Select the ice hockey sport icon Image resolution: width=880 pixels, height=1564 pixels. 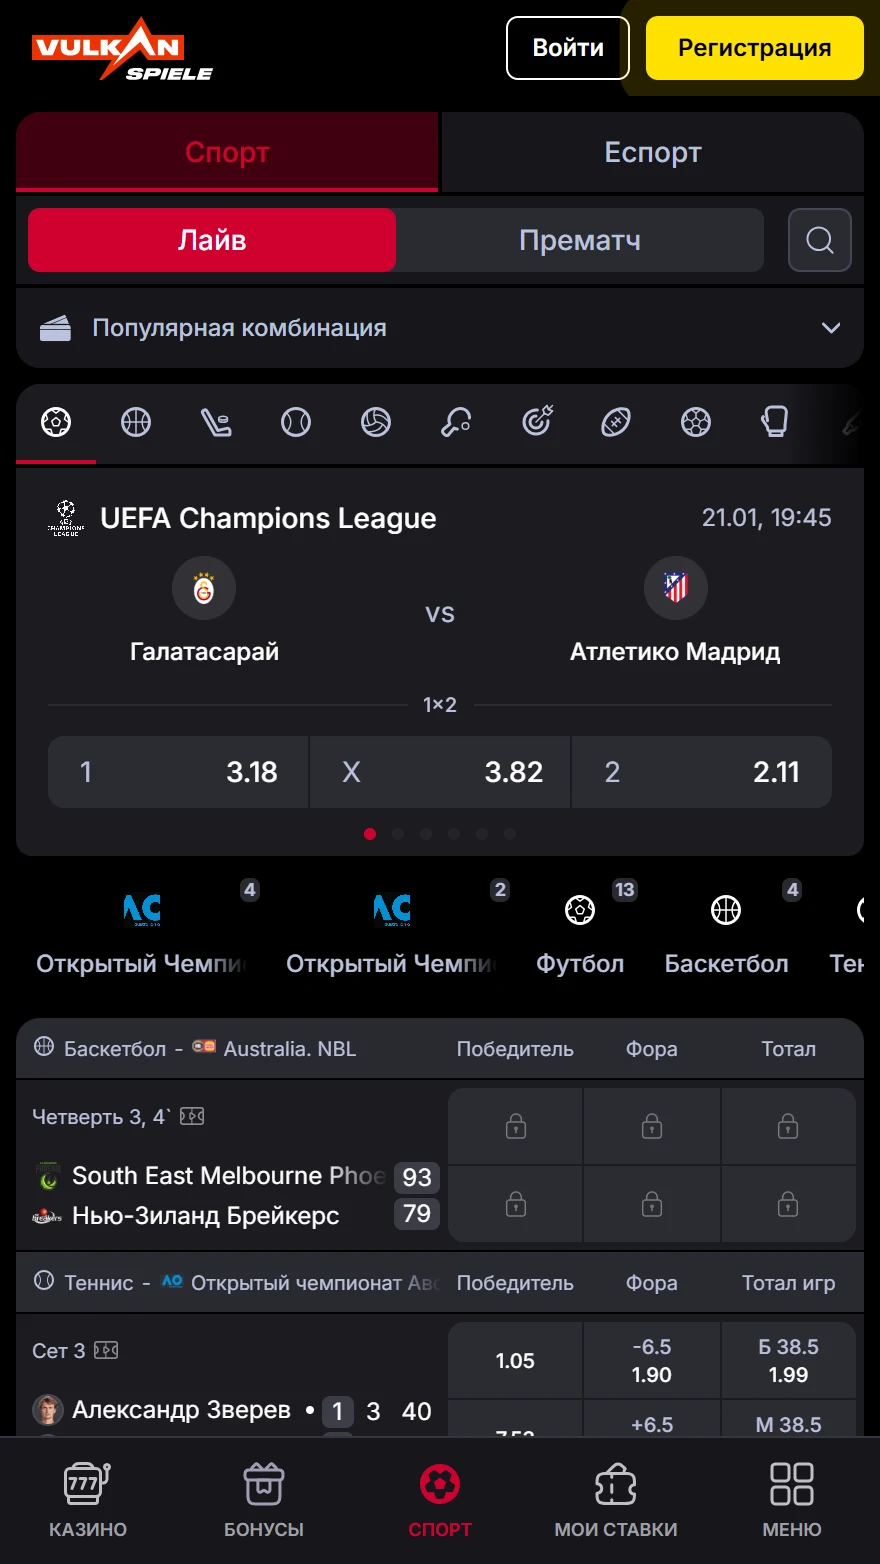[216, 423]
